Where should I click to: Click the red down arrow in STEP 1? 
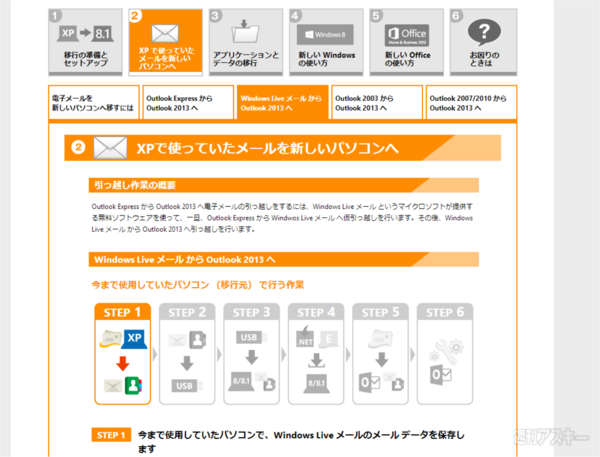click(x=122, y=363)
